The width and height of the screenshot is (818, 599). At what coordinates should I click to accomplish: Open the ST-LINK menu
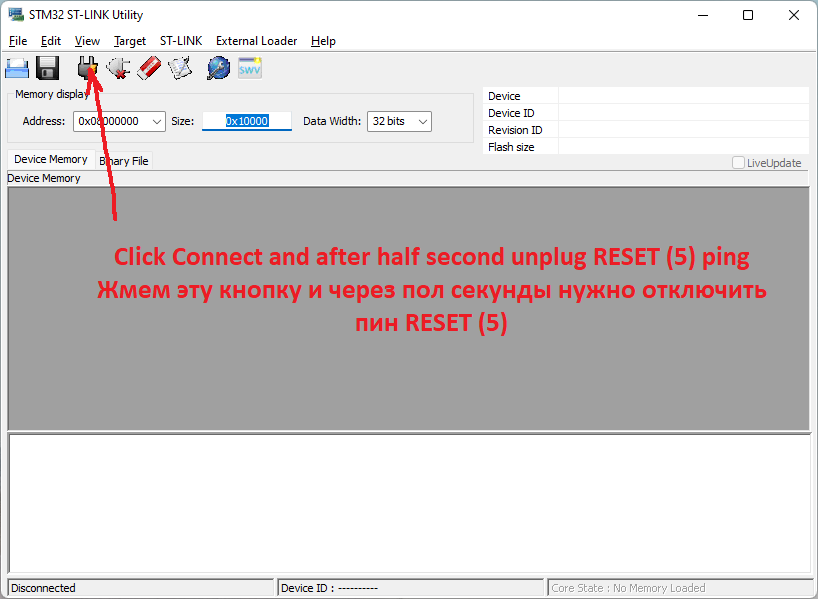(x=181, y=41)
